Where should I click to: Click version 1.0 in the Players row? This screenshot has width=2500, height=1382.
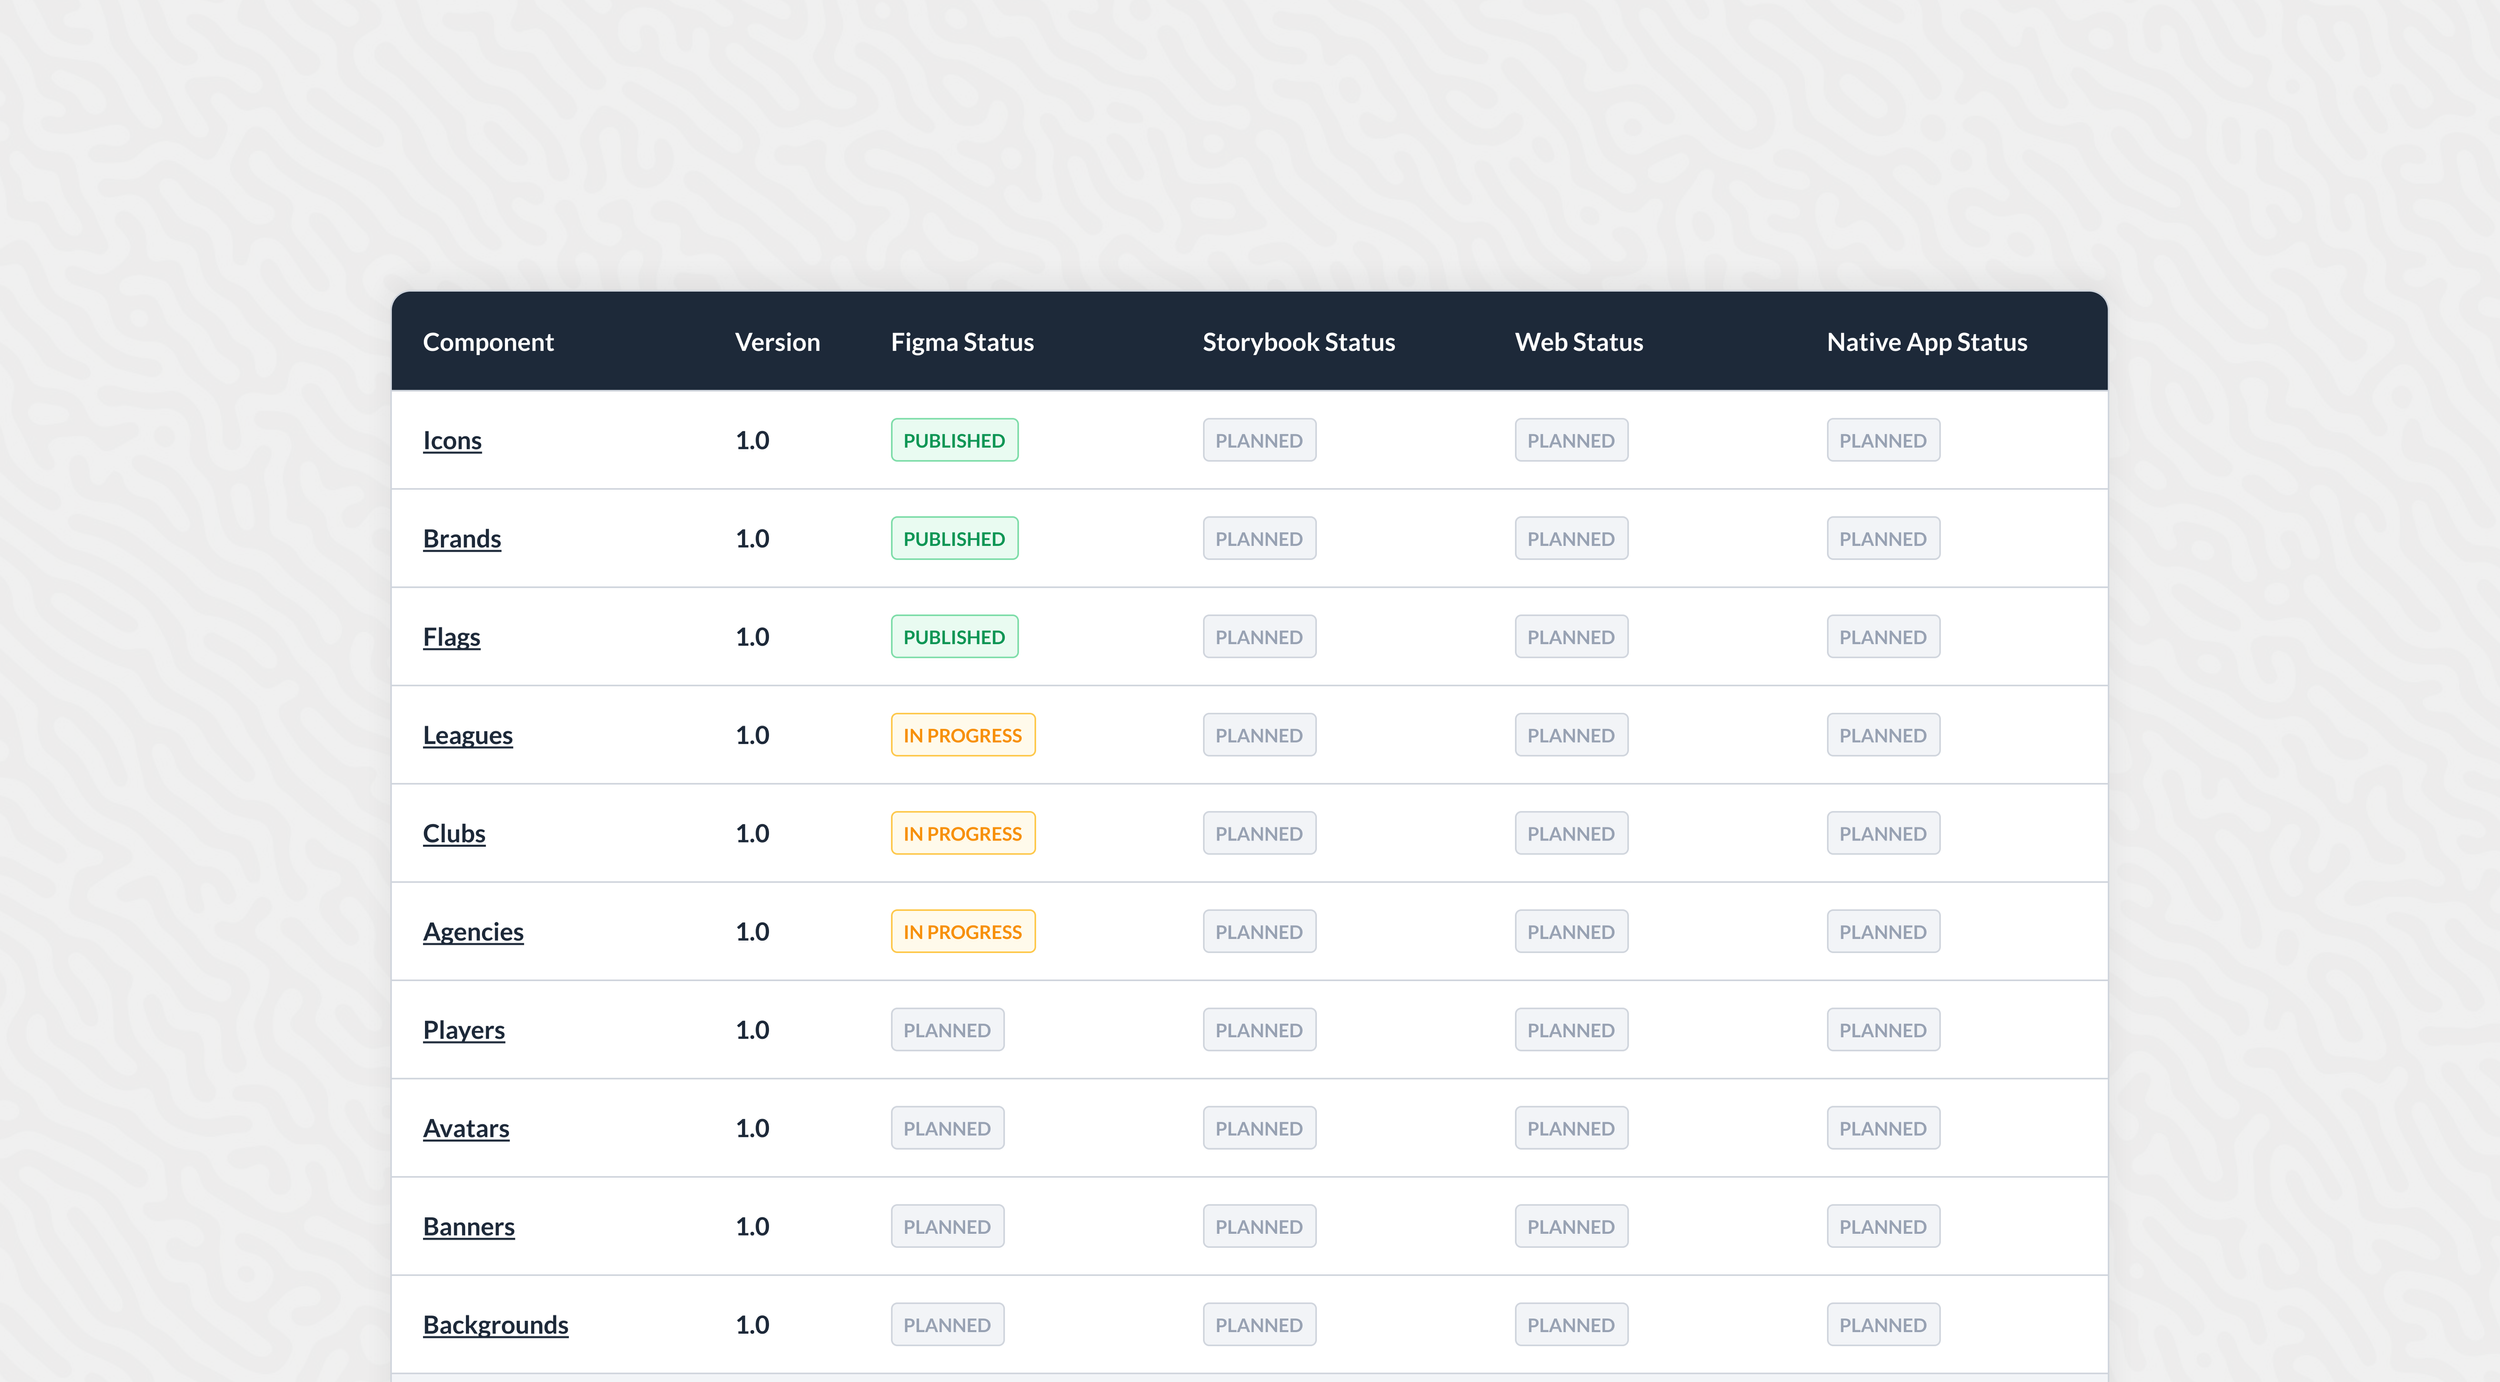click(752, 1030)
